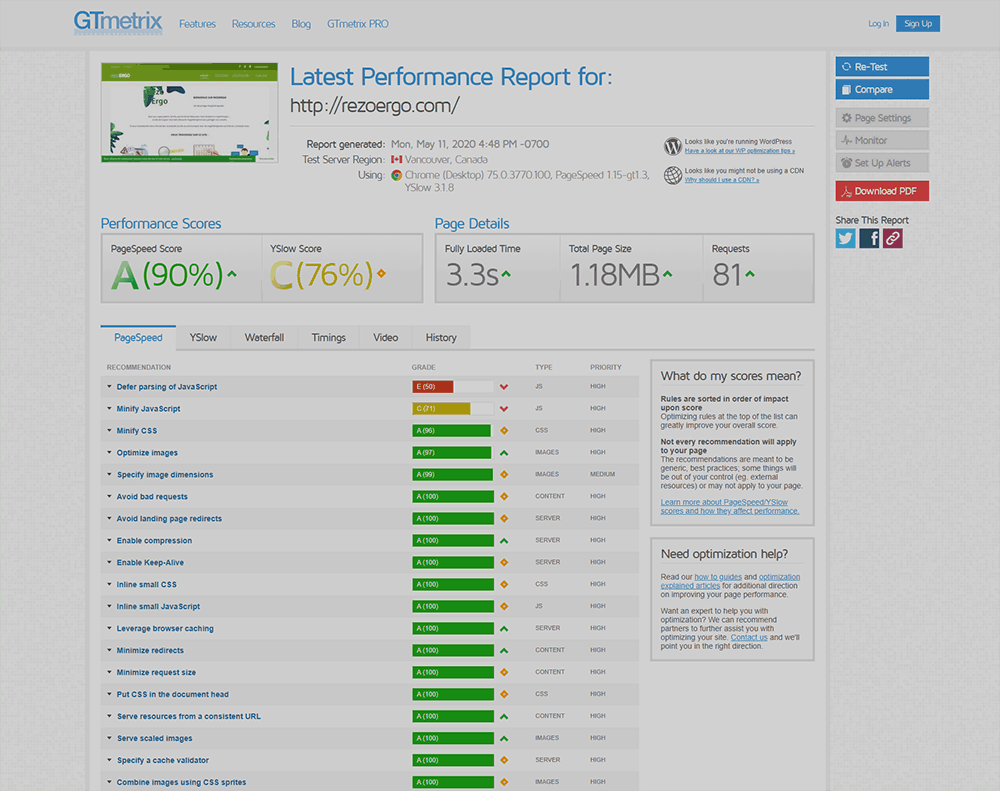Click green up arrow for Enable compression
Viewport: 1000px width, 791px height.
504,540
